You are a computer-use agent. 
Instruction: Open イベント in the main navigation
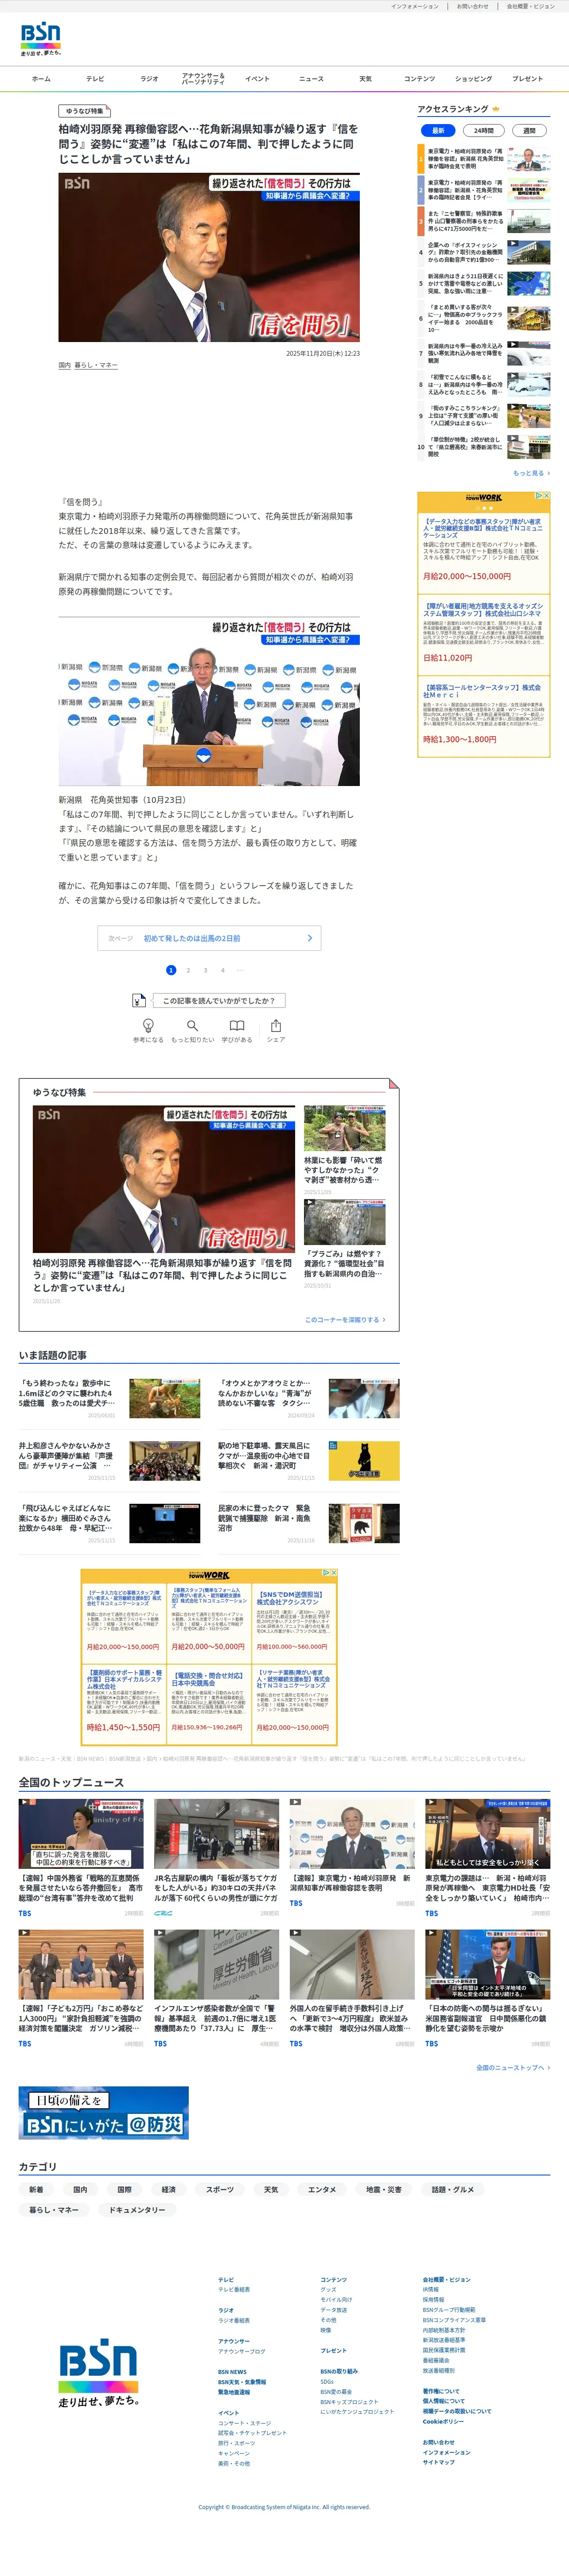(x=257, y=79)
